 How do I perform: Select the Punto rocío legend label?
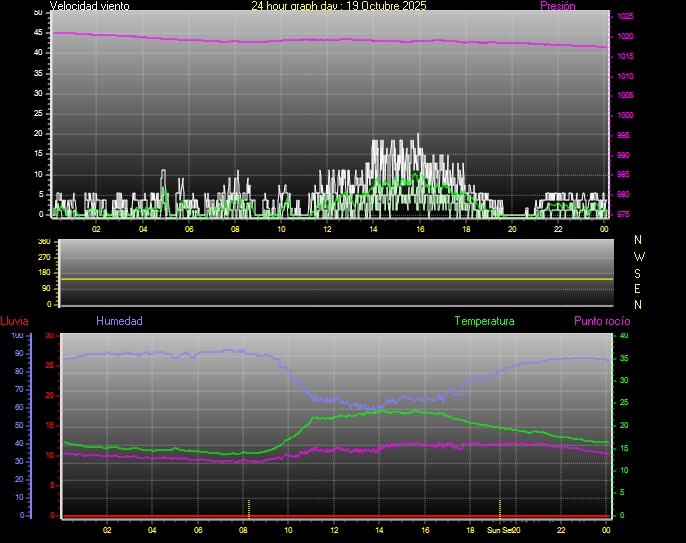601,322
